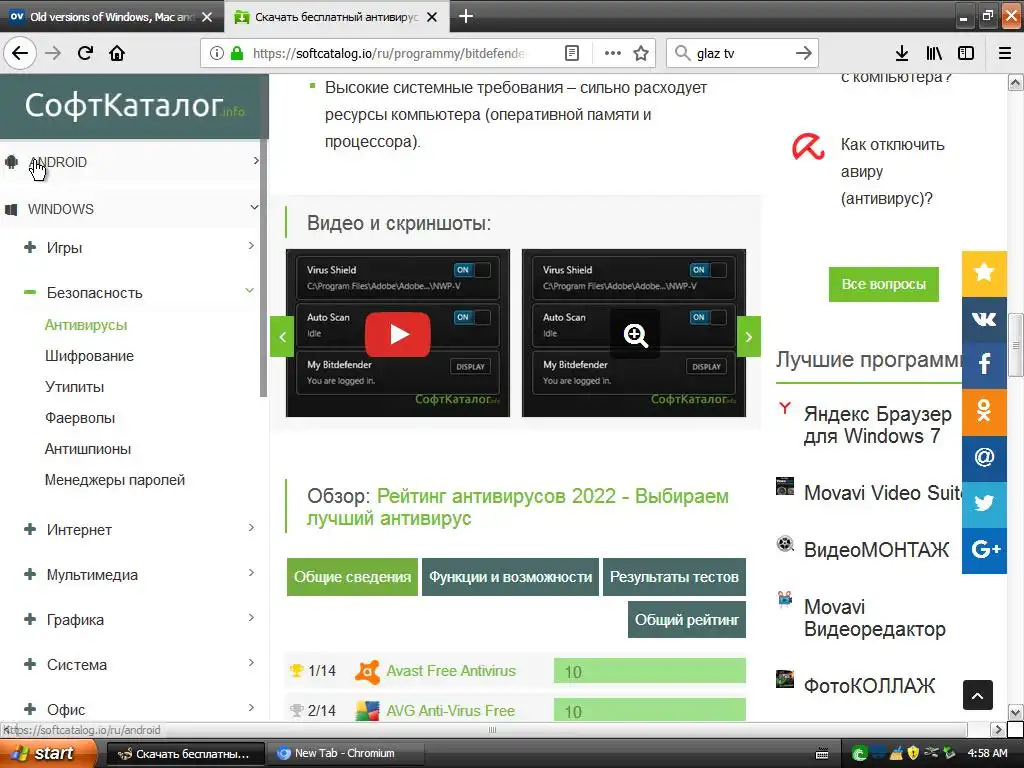The width and height of the screenshot is (1024, 768).
Task: Open Яндекс Браузер для Windows 7 link
Action: (x=877, y=424)
